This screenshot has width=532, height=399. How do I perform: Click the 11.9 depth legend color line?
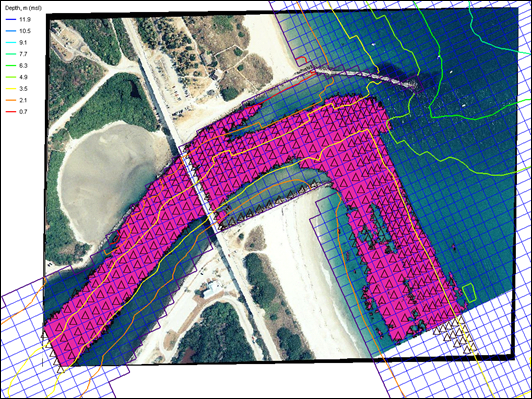pyautogui.click(x=11, y=20)
